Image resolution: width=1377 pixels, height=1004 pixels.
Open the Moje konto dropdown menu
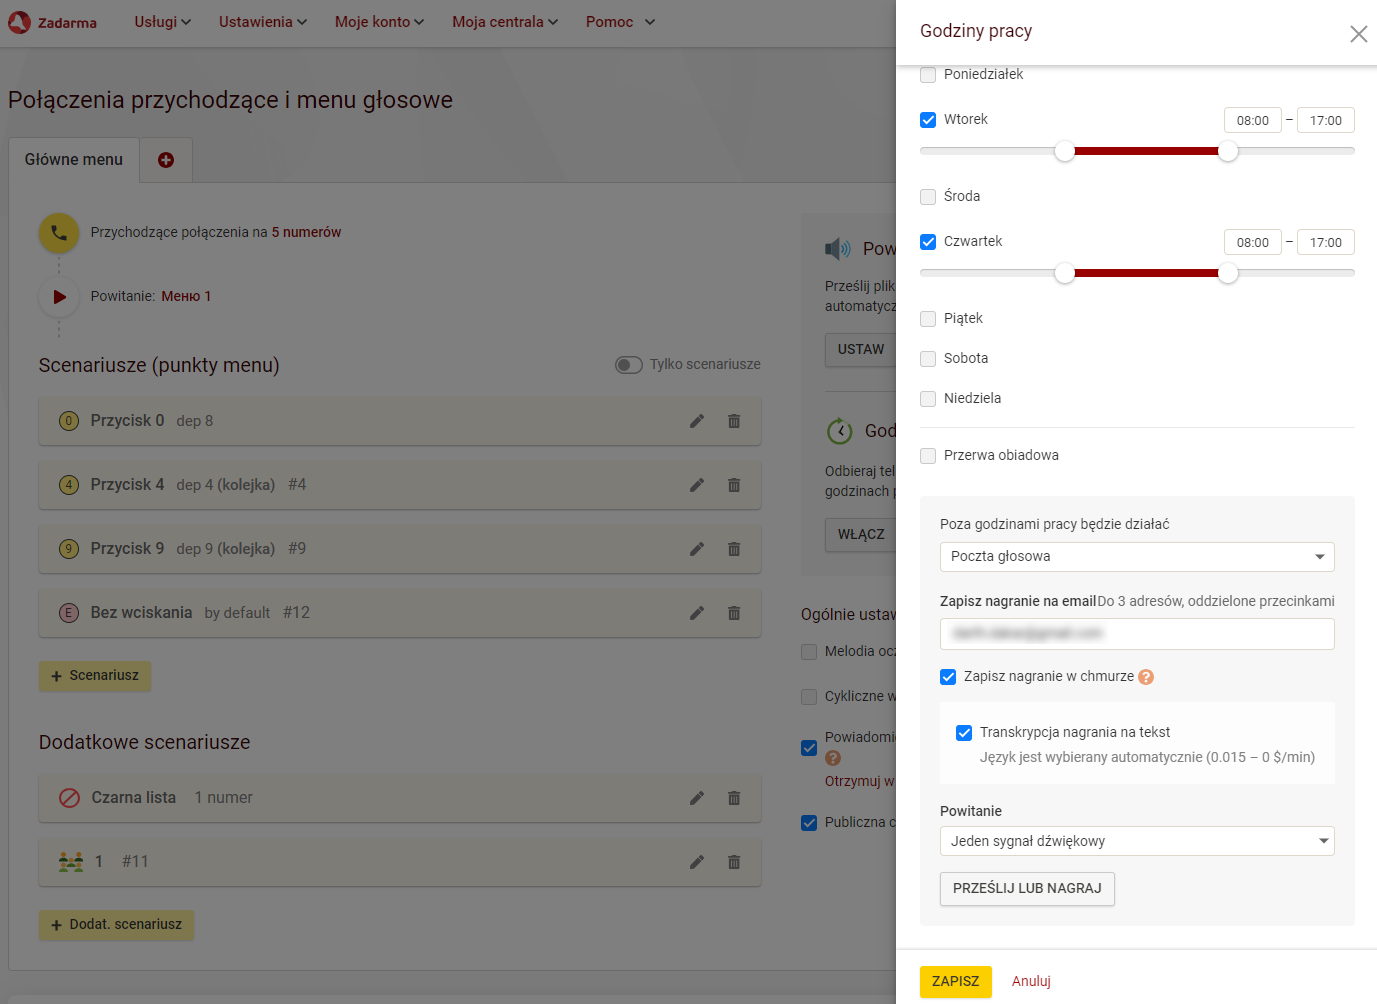(x=379, y=22)
